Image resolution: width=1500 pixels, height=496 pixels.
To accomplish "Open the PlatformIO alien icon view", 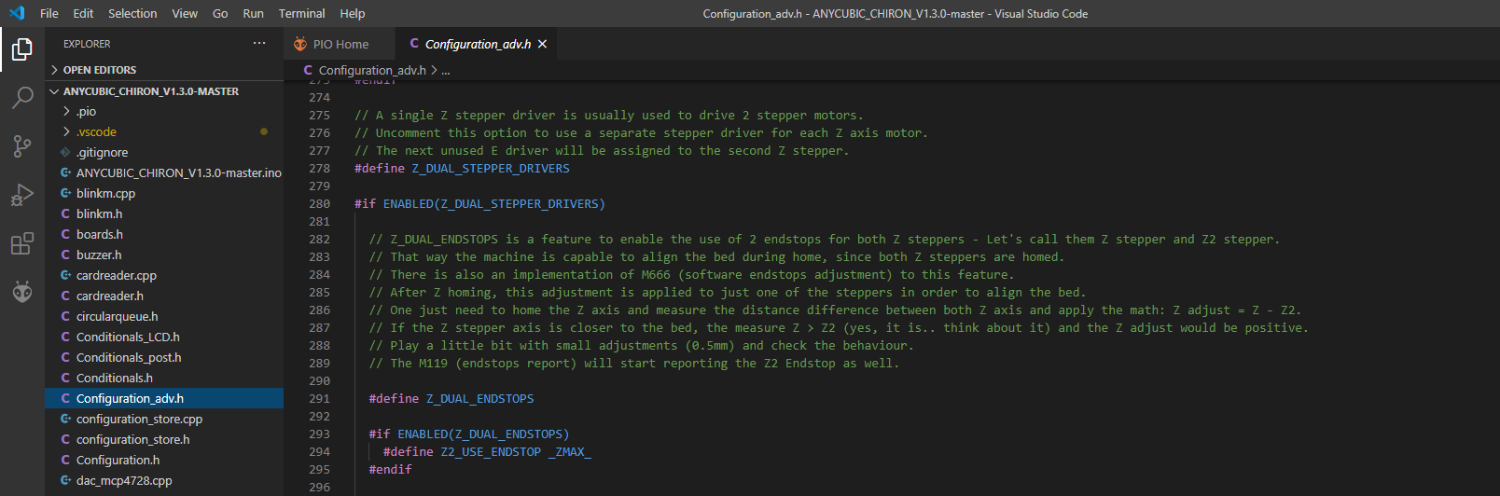I will coord(22,291).
